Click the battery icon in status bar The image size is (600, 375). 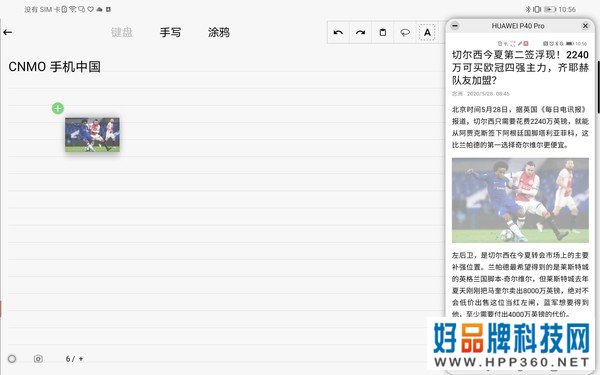(550, 9)
